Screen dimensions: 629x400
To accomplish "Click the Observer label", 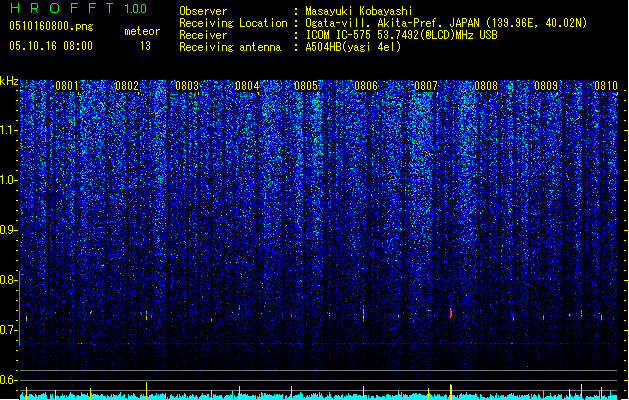I will 203,11.
